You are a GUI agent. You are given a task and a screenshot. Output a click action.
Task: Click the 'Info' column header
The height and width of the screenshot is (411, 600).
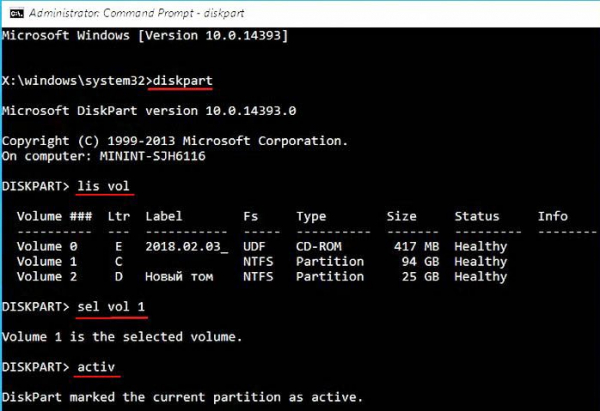pyautogui.click(x=553, y=216)
